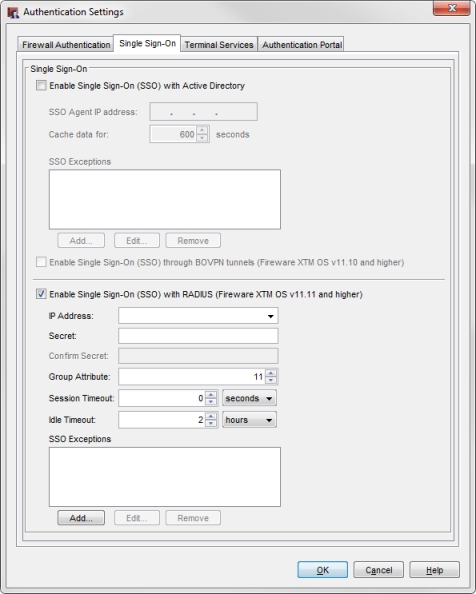
Task: Uncheck Enable SSO with RADIUS checkbox
Action: 41,294
